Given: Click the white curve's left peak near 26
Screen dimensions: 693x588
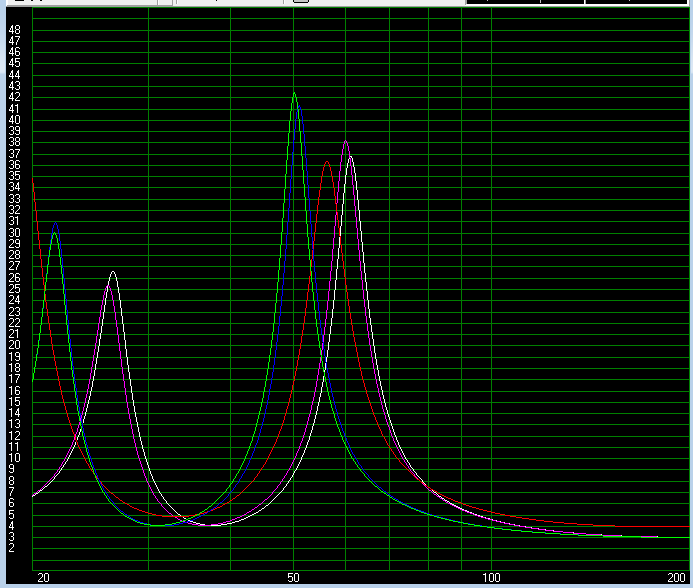Looking at the screenshot, I should tap(113, 272).
